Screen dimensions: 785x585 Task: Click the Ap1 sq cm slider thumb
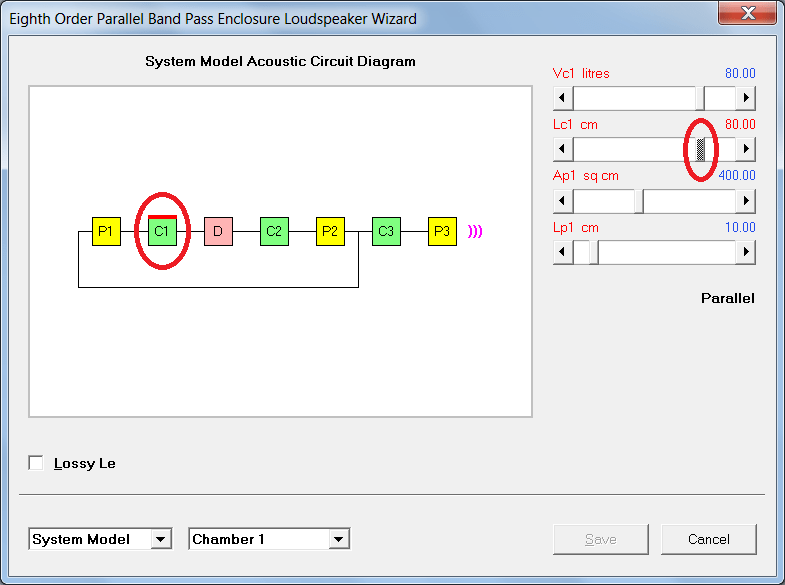tap(639, 201)
